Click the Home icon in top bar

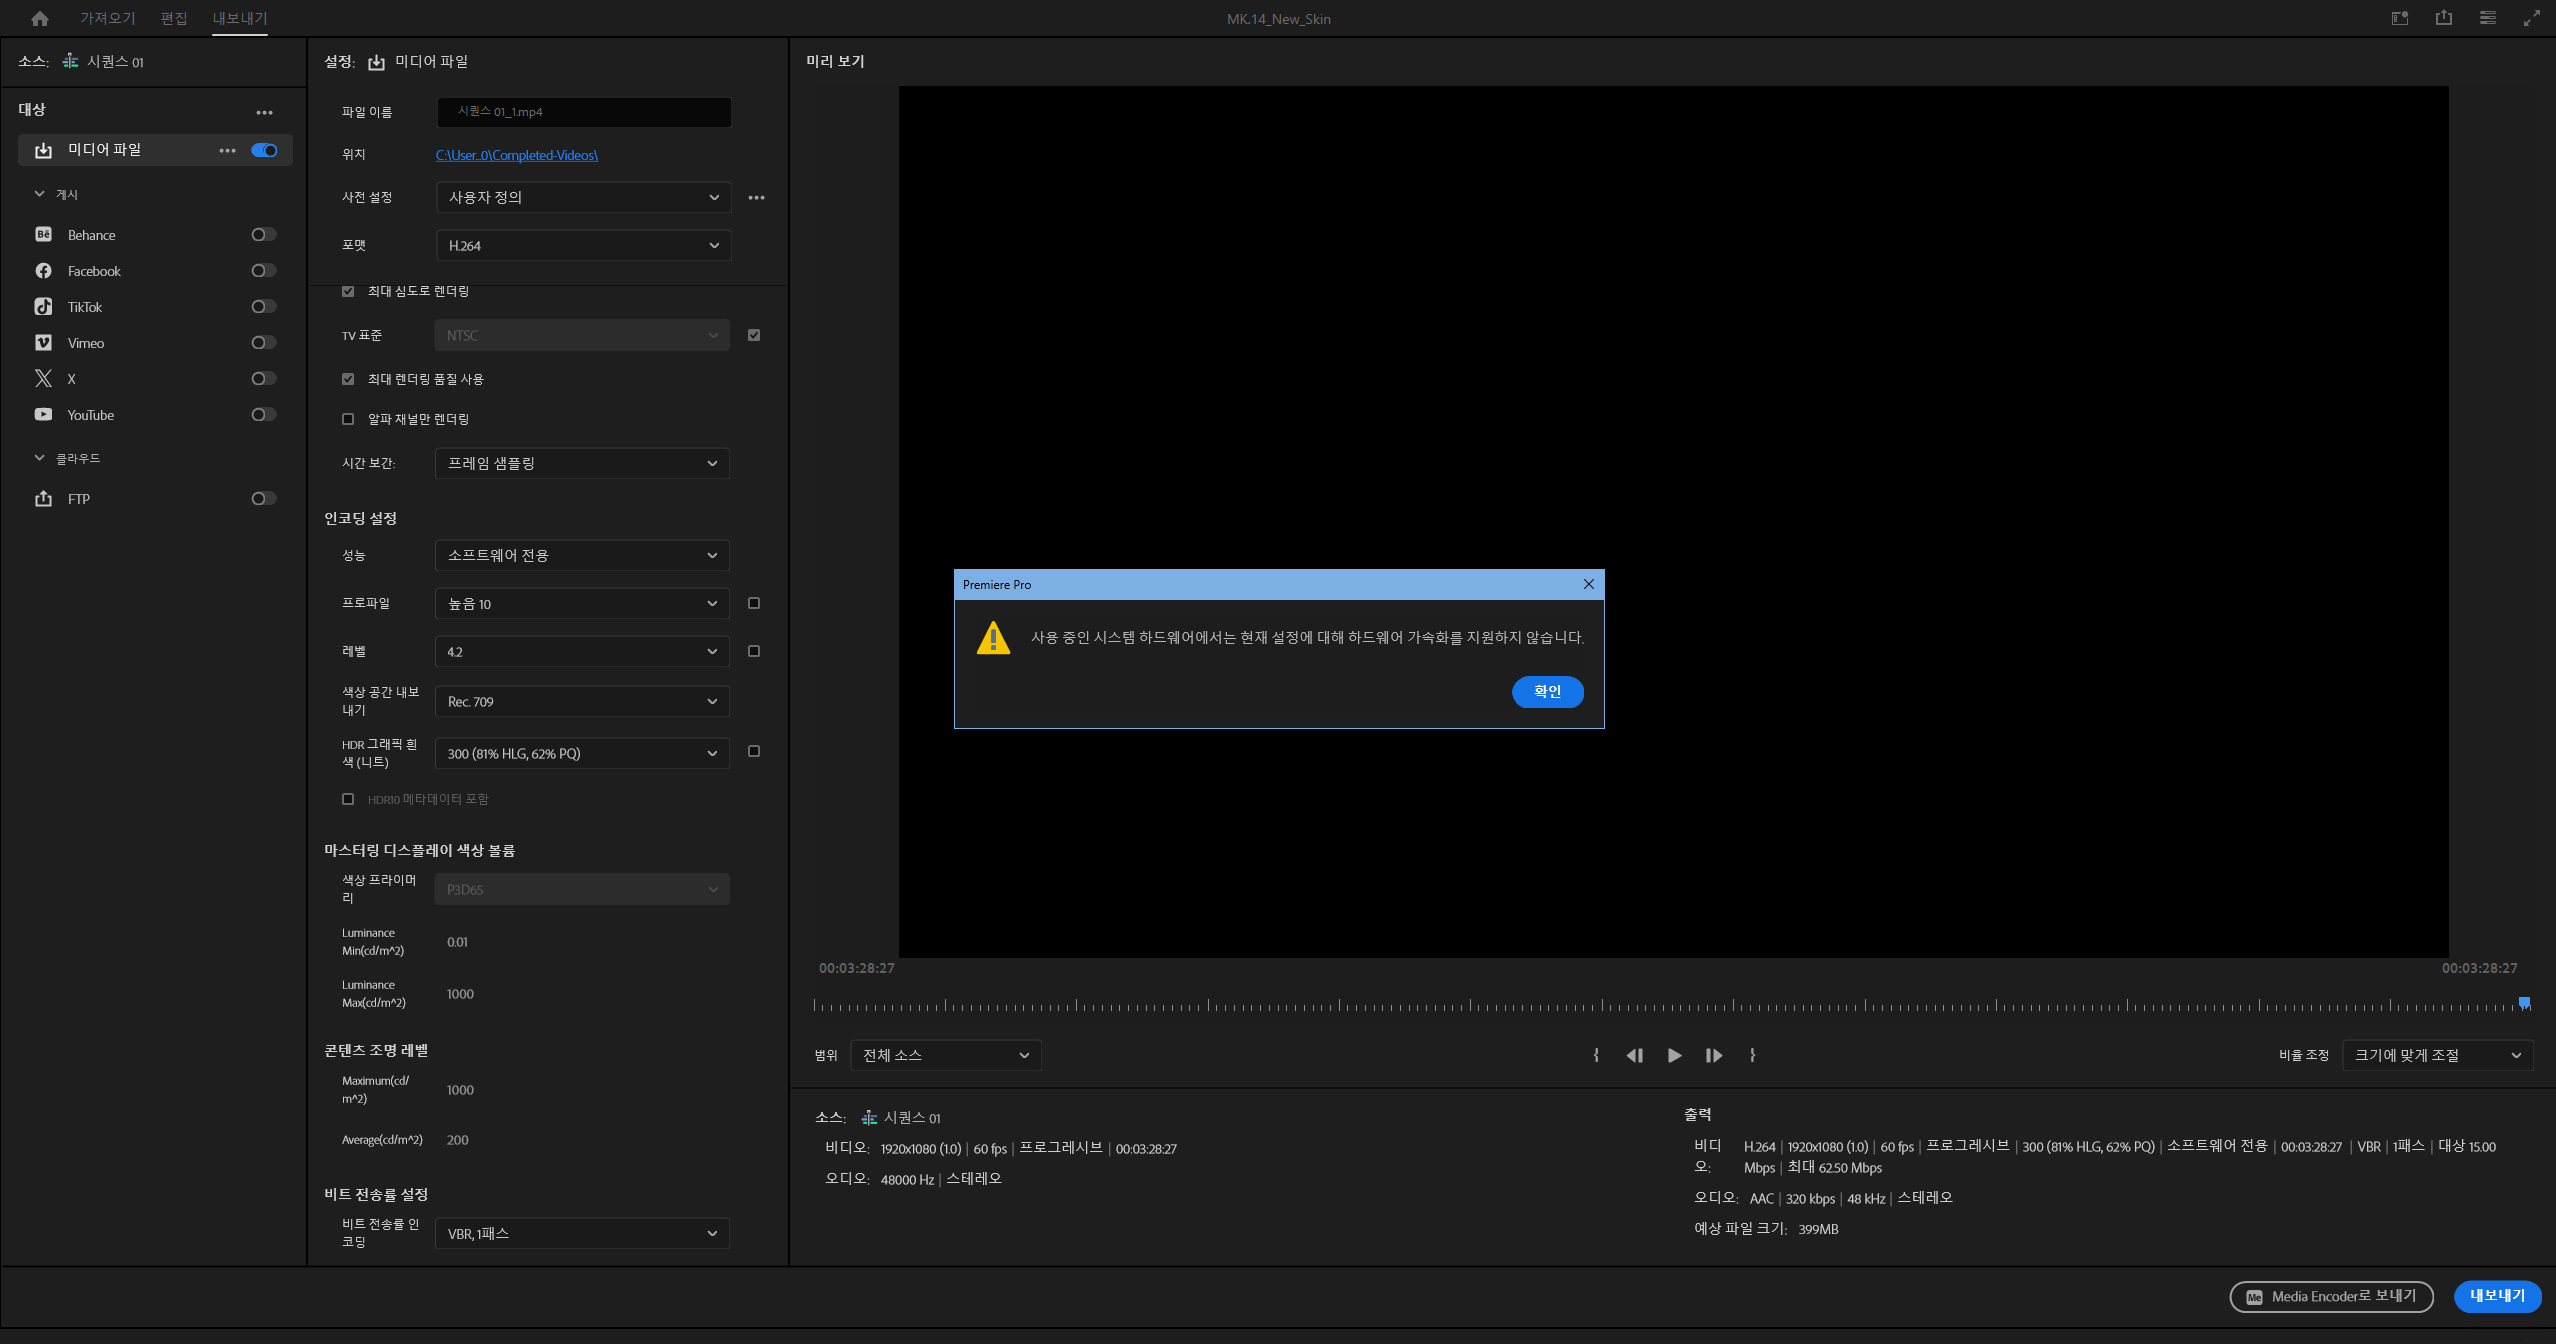[x=40, y=19]
